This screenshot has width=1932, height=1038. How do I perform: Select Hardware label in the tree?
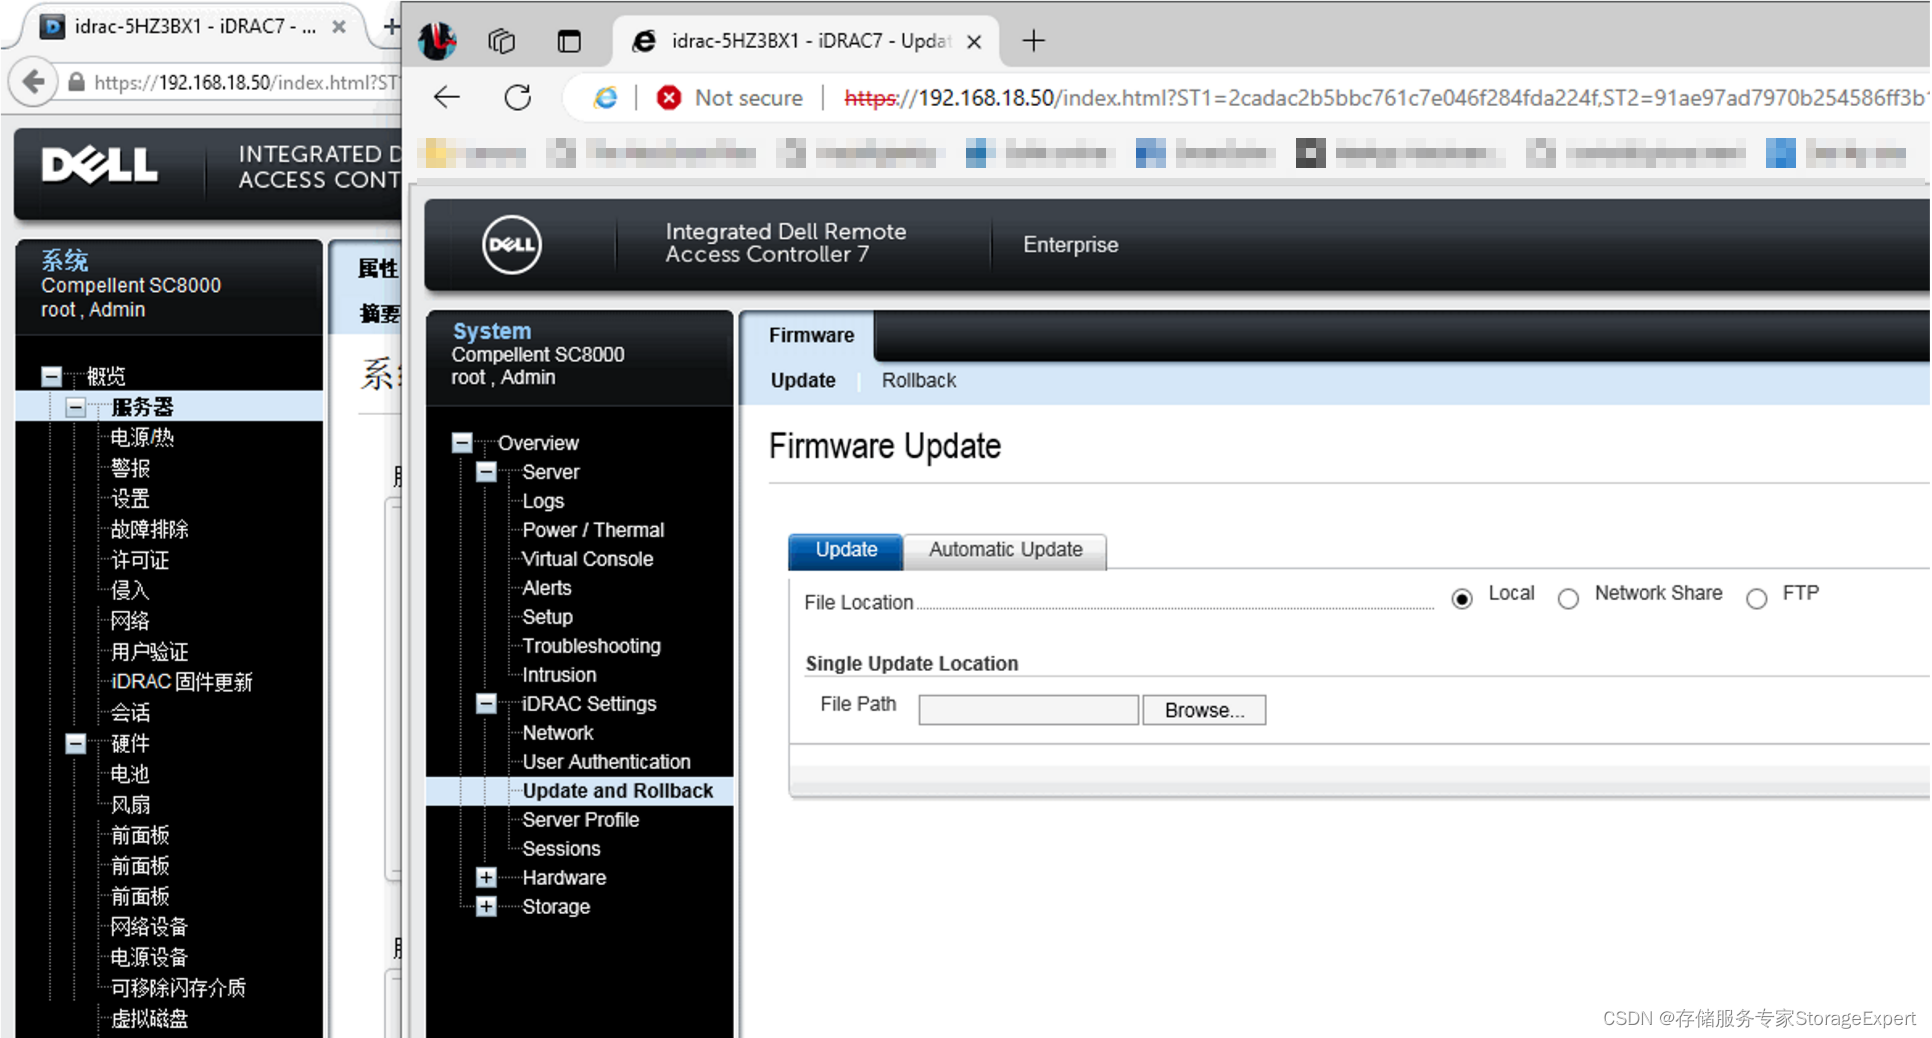click(x=564, y=878)
